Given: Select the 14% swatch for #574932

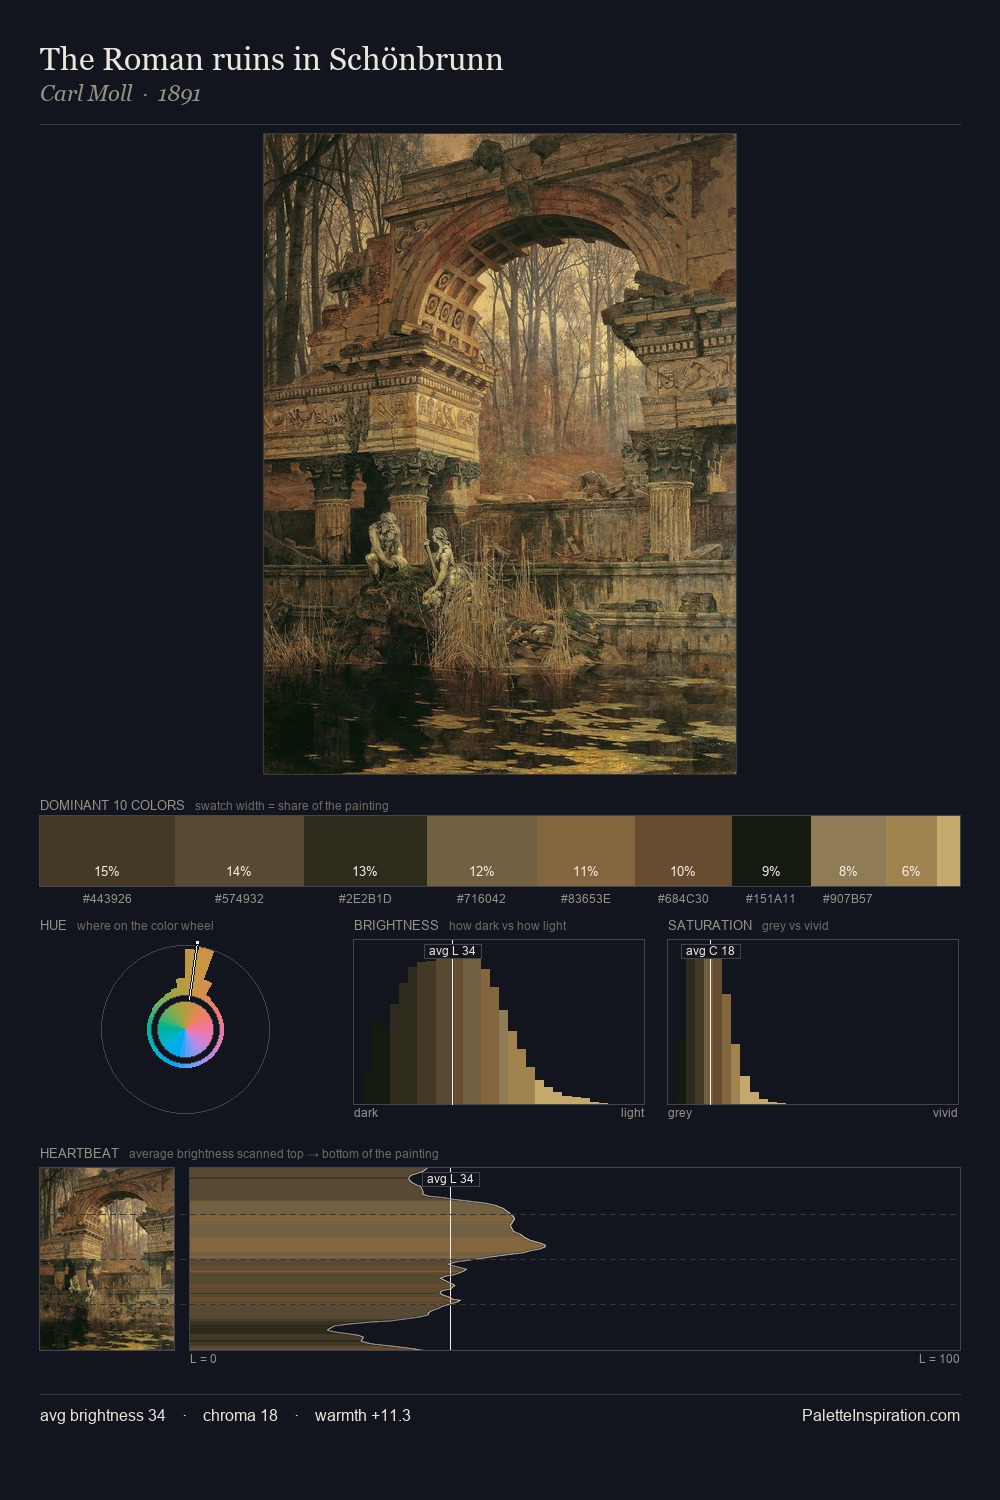Looking at the screenshot, I should click(x=239, y=851).
